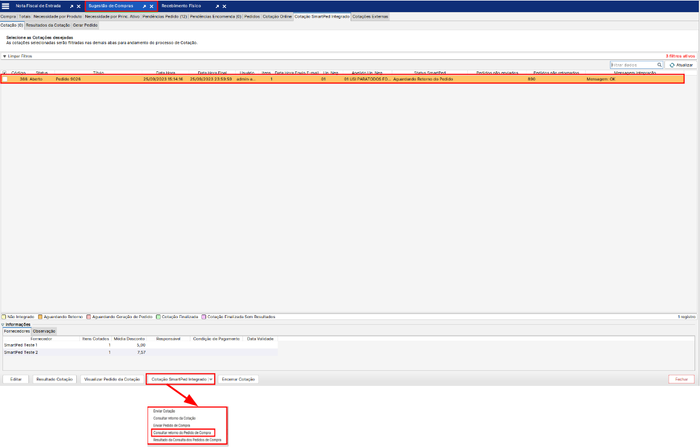Click the Encerrar Cotação button

click(x=239, y=379)
